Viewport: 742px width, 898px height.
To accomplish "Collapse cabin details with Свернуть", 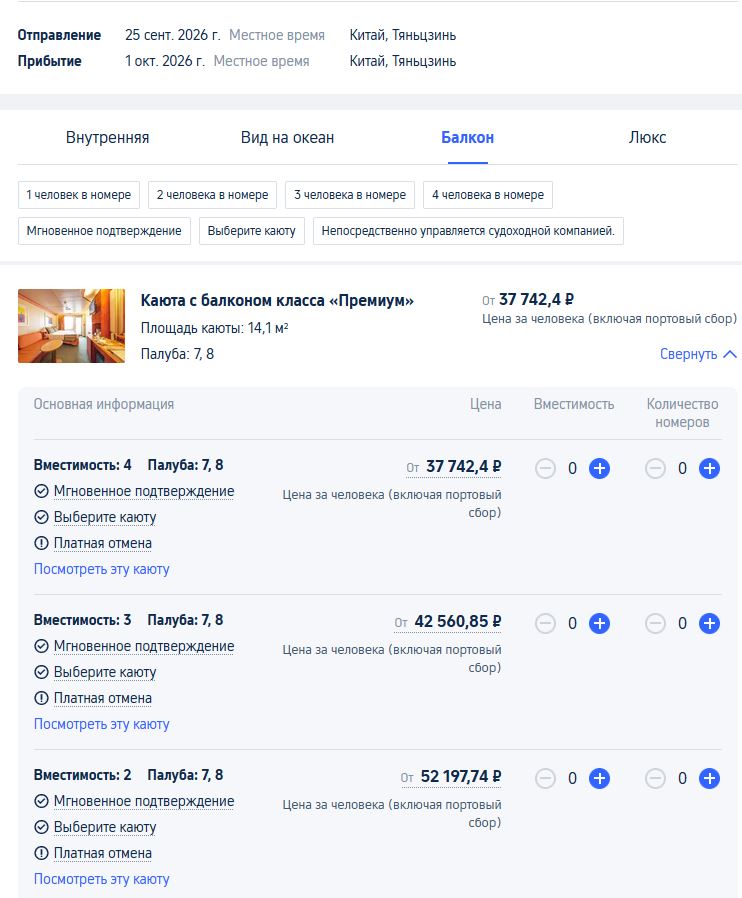I will point(698,354).
